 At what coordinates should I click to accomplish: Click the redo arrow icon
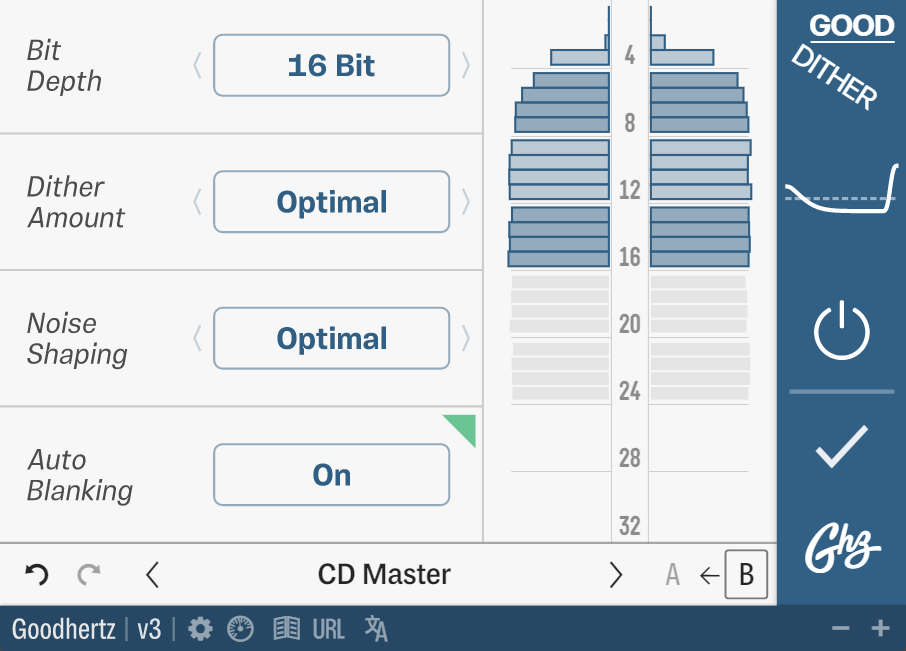[x=89, y=575]
